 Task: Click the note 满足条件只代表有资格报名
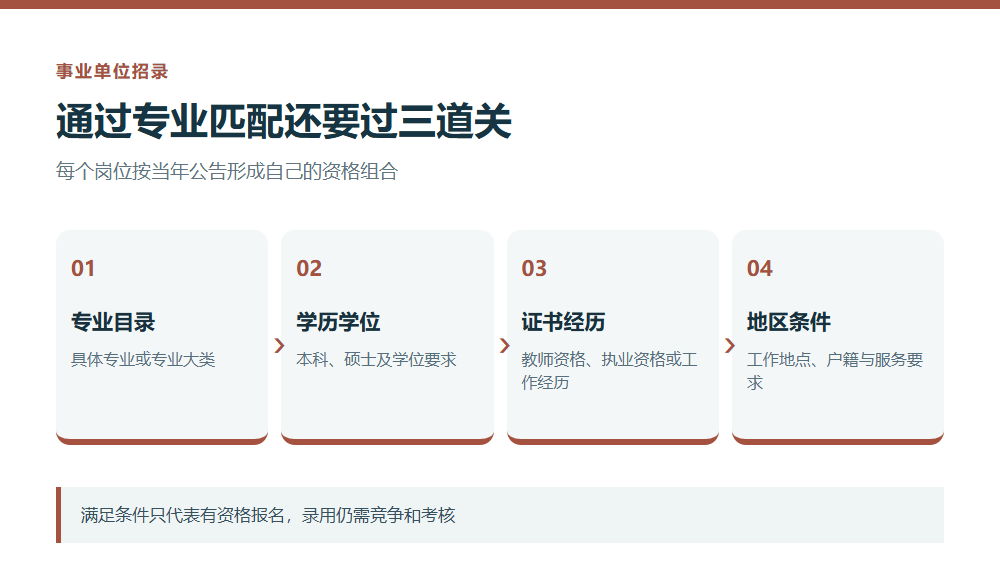coord(183,515)
